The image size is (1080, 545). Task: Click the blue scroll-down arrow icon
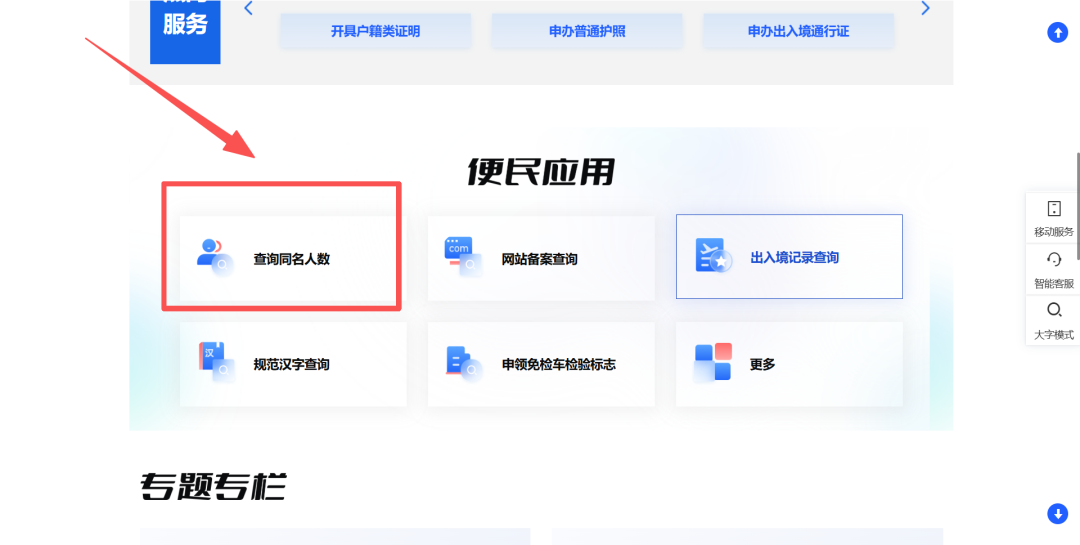click(x=1057, y=513)
